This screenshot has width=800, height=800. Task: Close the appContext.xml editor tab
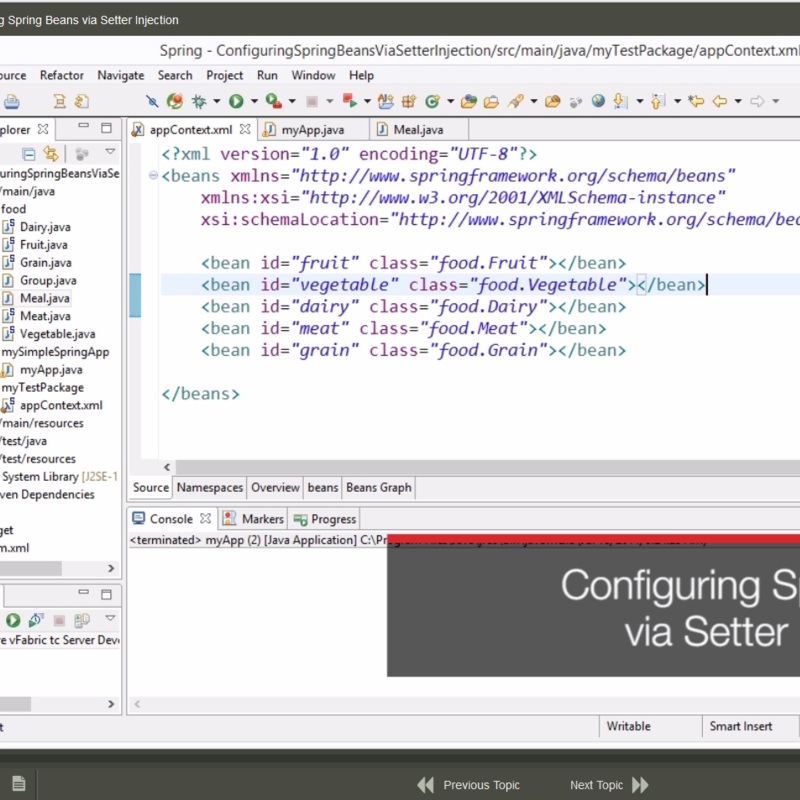245,129
